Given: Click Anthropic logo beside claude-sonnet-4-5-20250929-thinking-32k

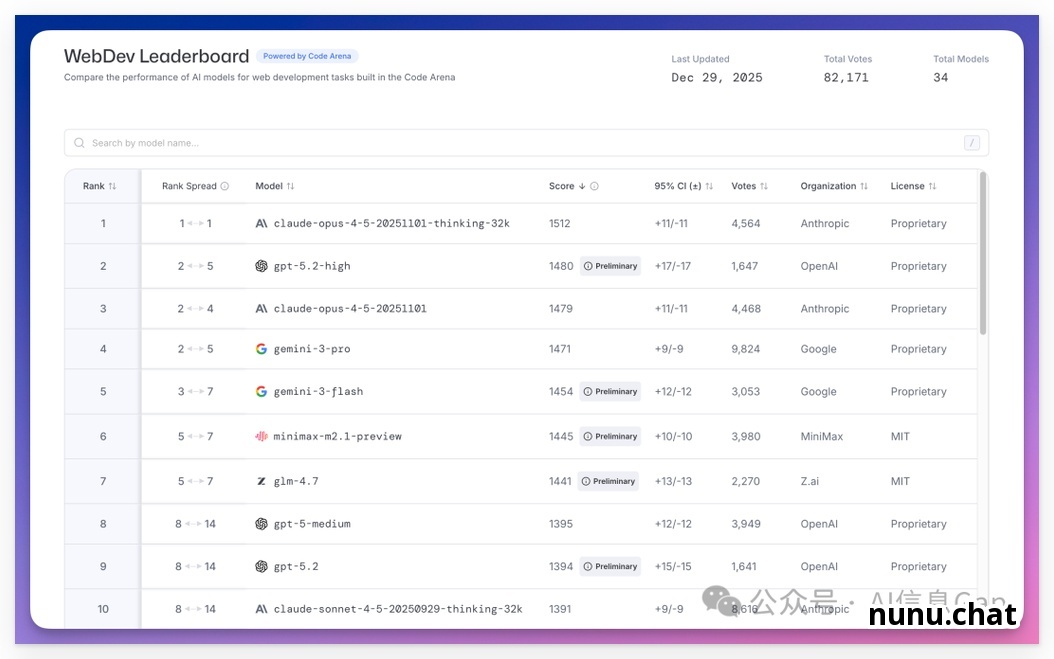Looking at the screenshot, I should 261,609.
